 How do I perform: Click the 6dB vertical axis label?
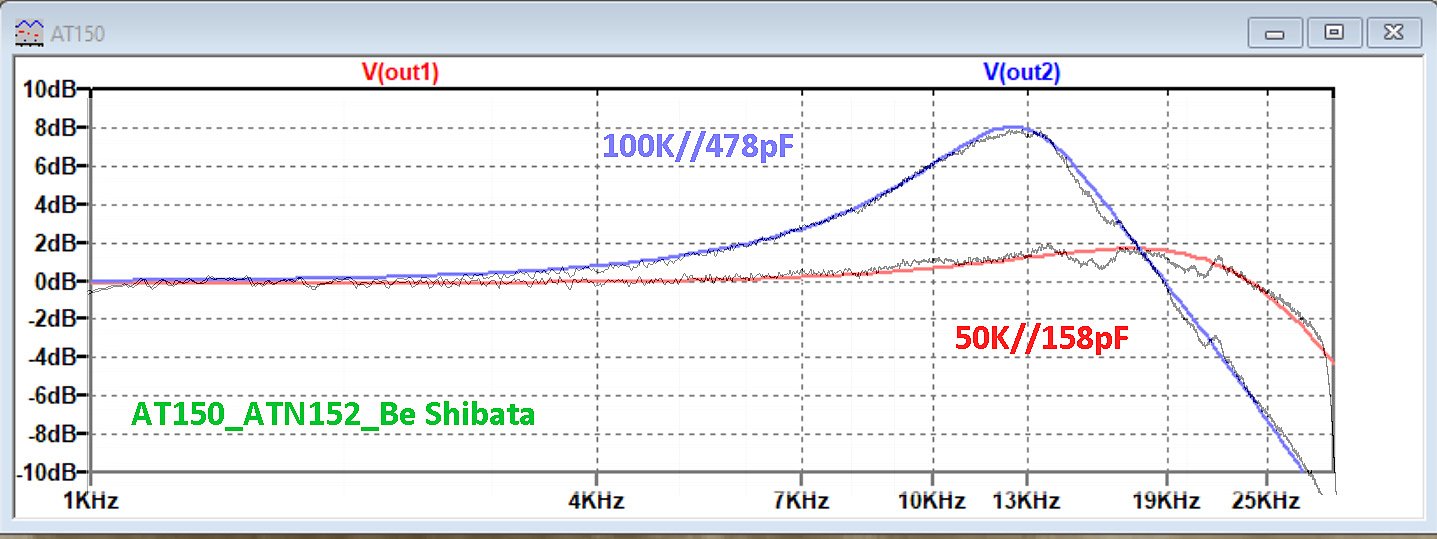click(54, 166)
